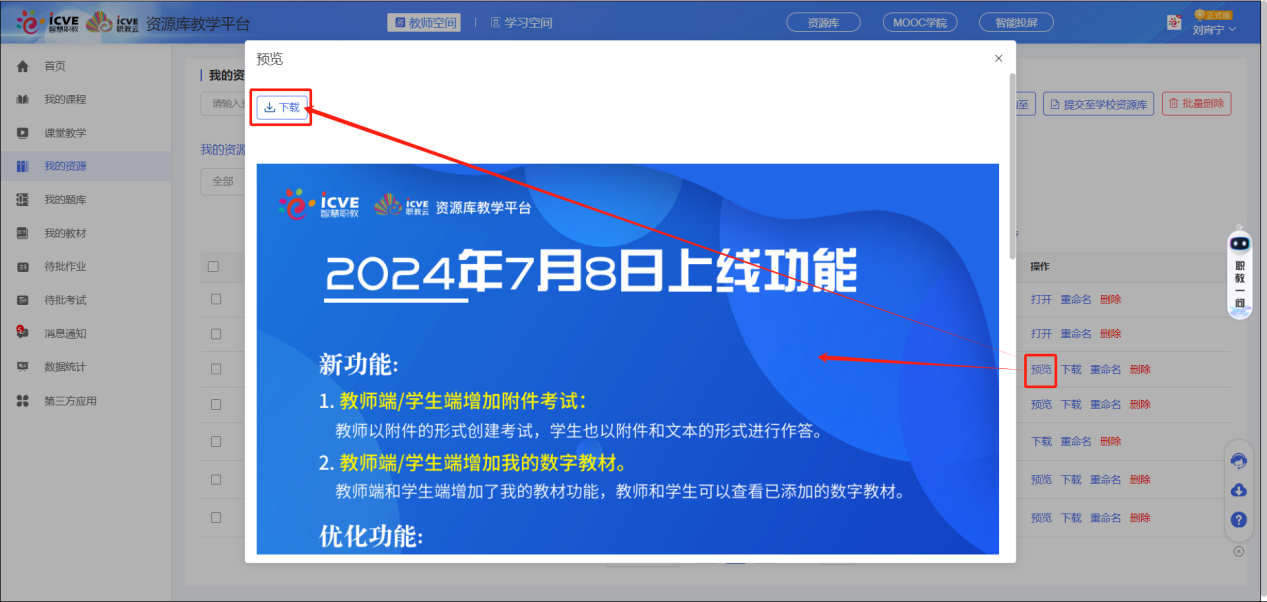Viewport: 1267px width, 602px height.
Task: Open the customer service headset icon
Action: 1238,461
